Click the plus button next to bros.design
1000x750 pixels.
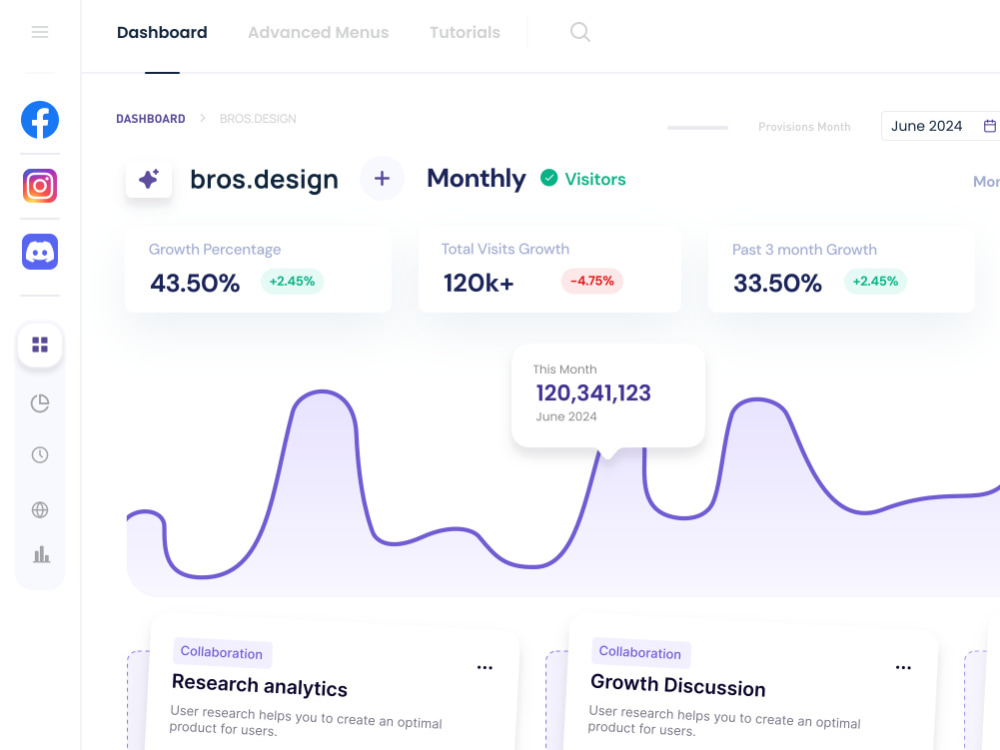pyautogui.click(x=381, y=179)
